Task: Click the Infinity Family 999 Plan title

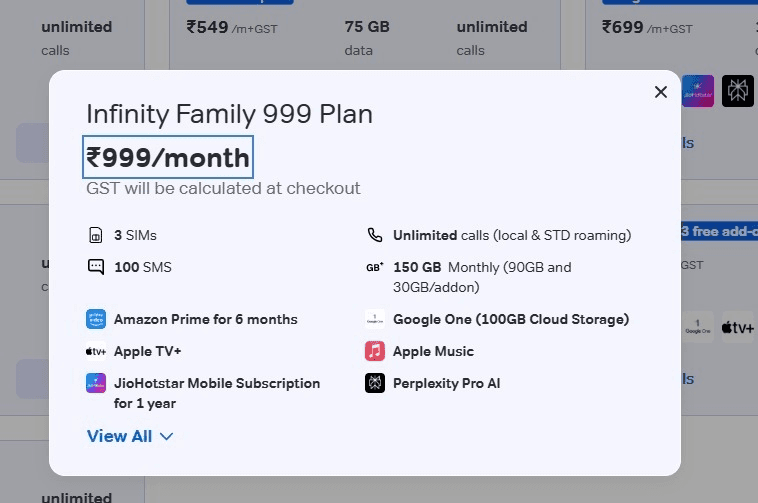Action: point(229,114)
